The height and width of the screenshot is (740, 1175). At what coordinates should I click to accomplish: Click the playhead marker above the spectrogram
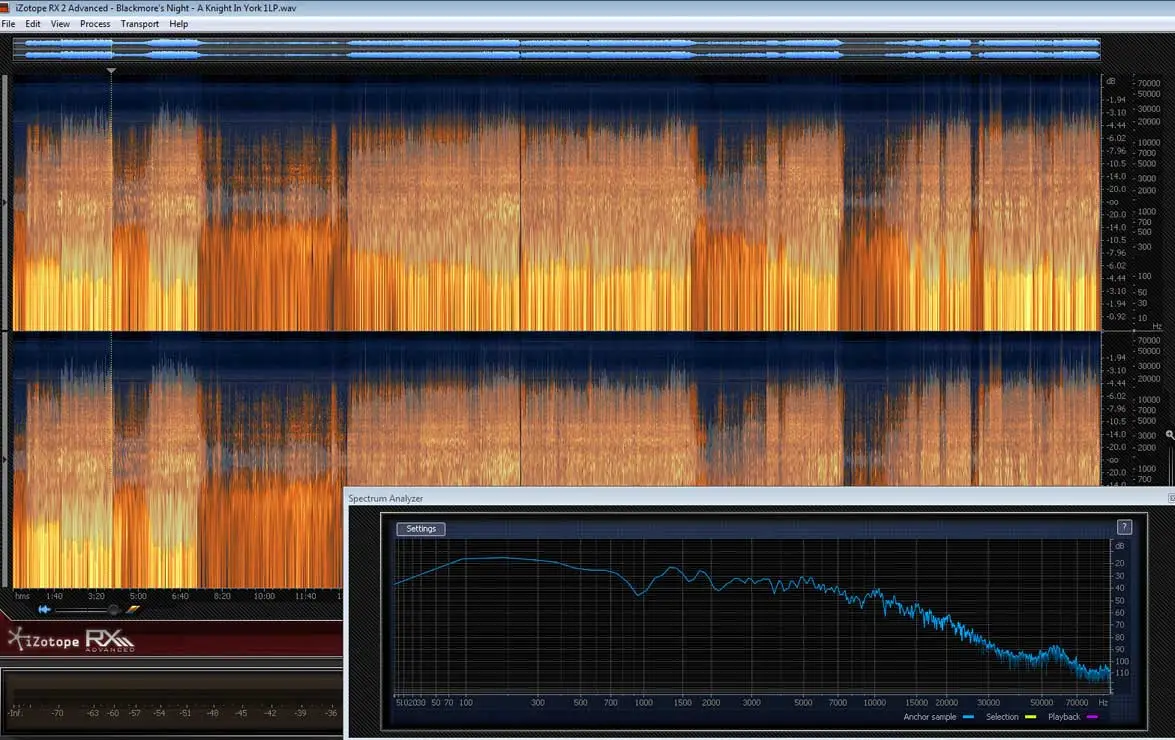point(111,71)
